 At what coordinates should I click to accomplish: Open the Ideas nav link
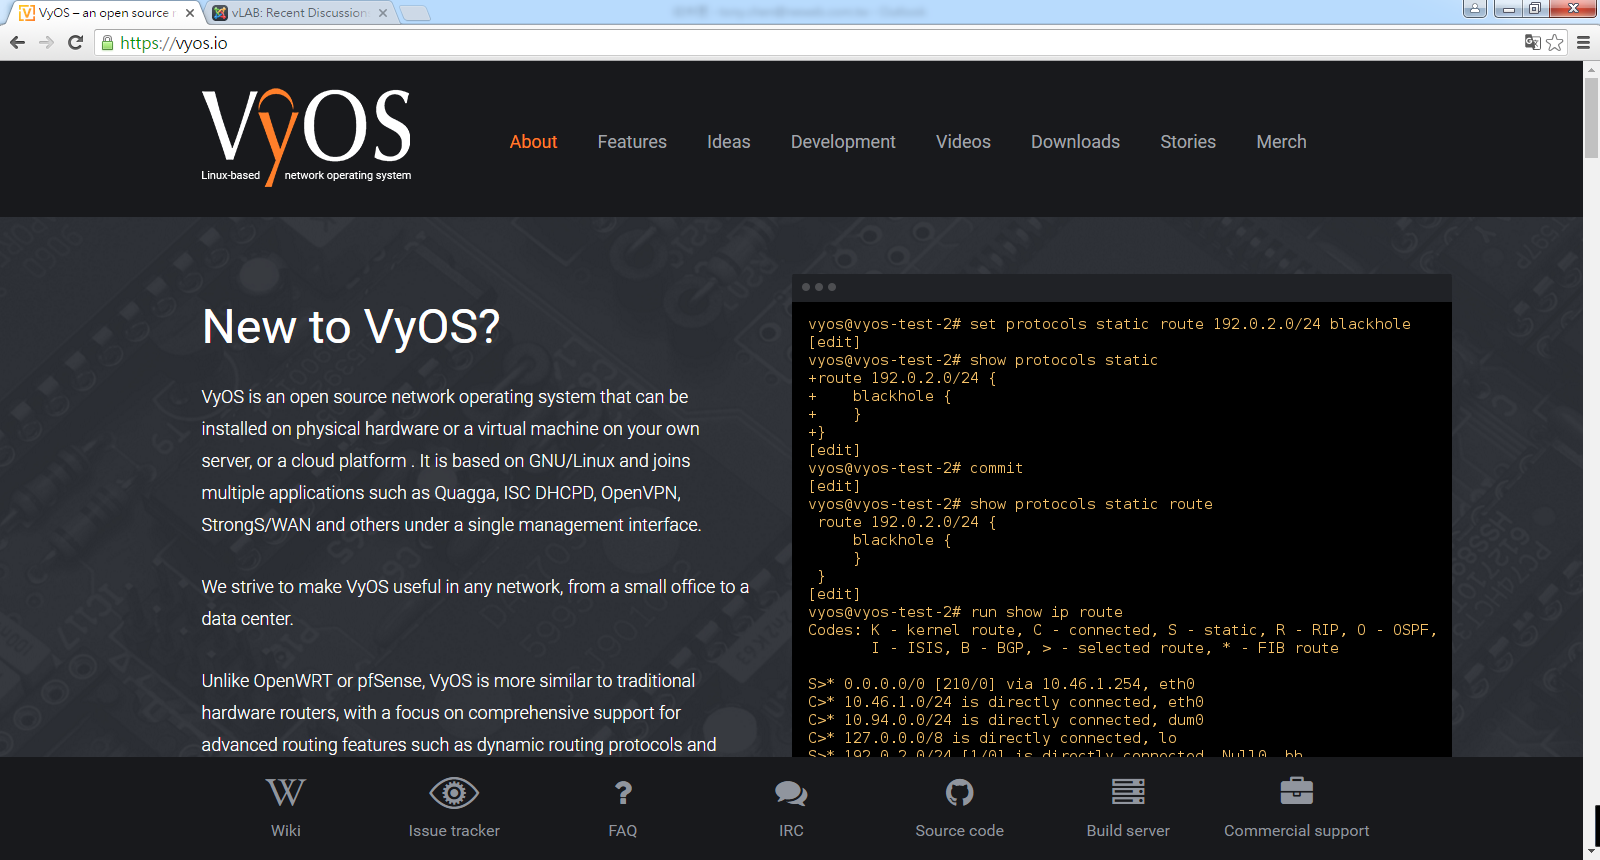(x=728, y=142)
